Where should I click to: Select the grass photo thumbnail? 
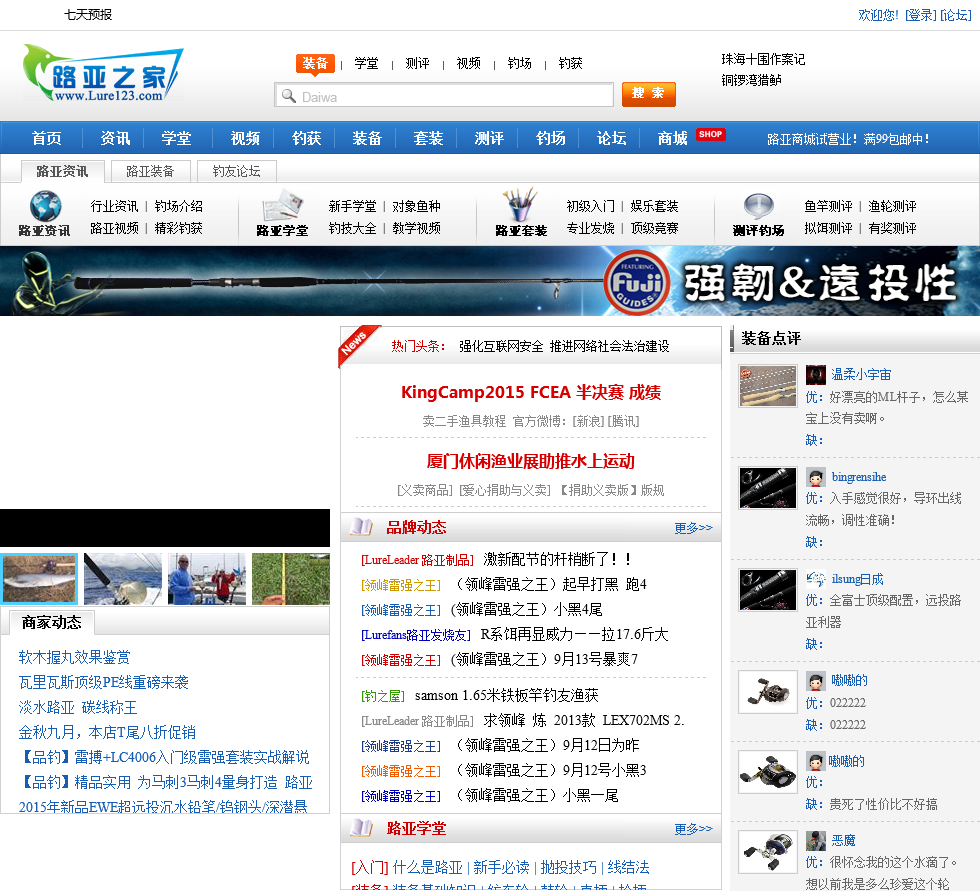291,579
